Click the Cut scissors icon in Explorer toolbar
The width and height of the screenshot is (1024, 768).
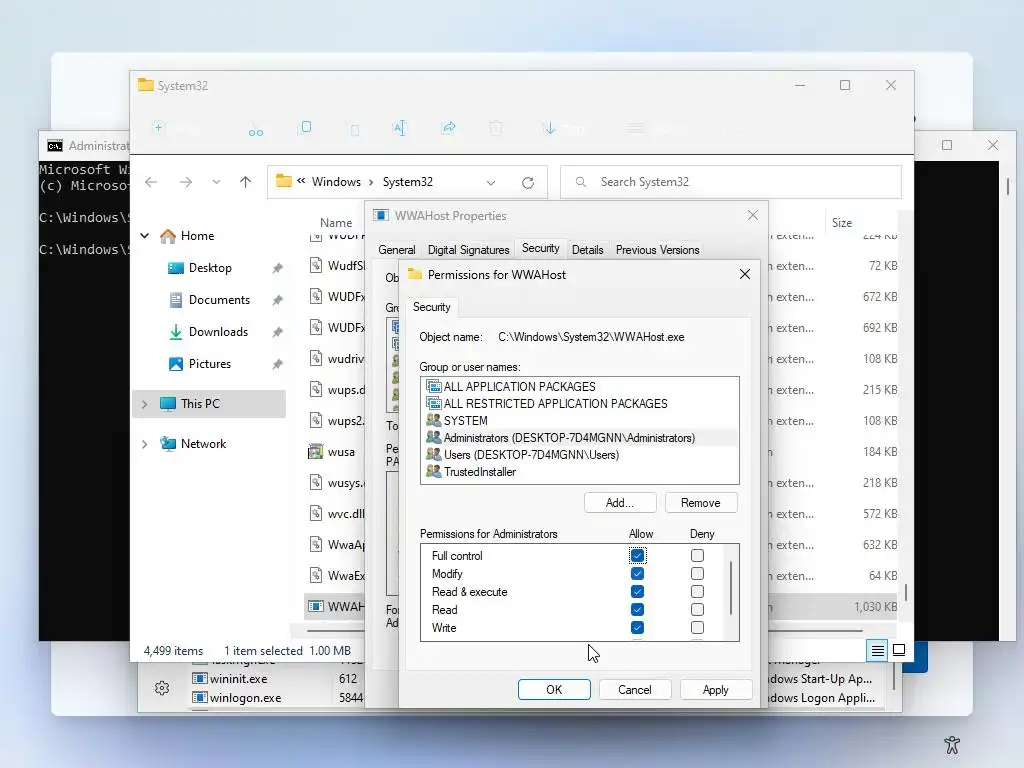256,130
